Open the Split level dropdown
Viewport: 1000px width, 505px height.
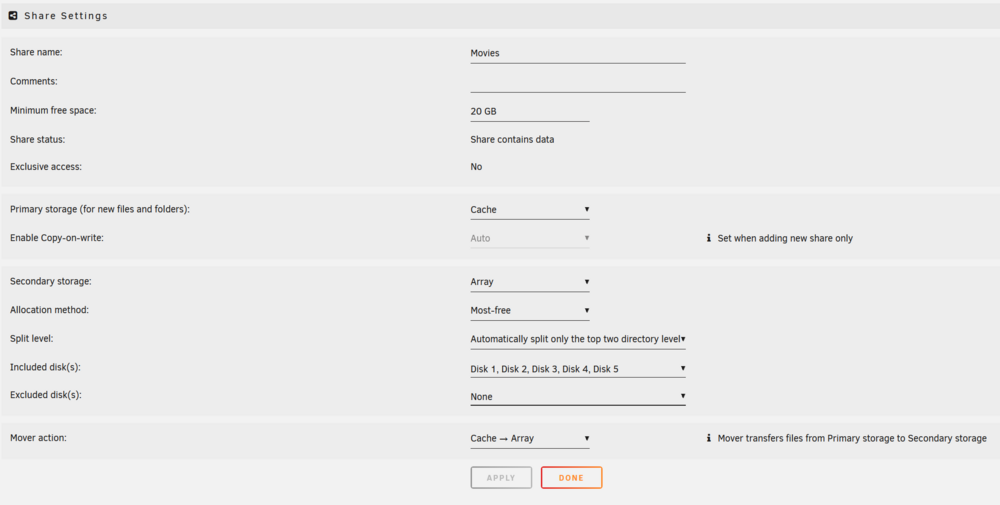(578, 339)
